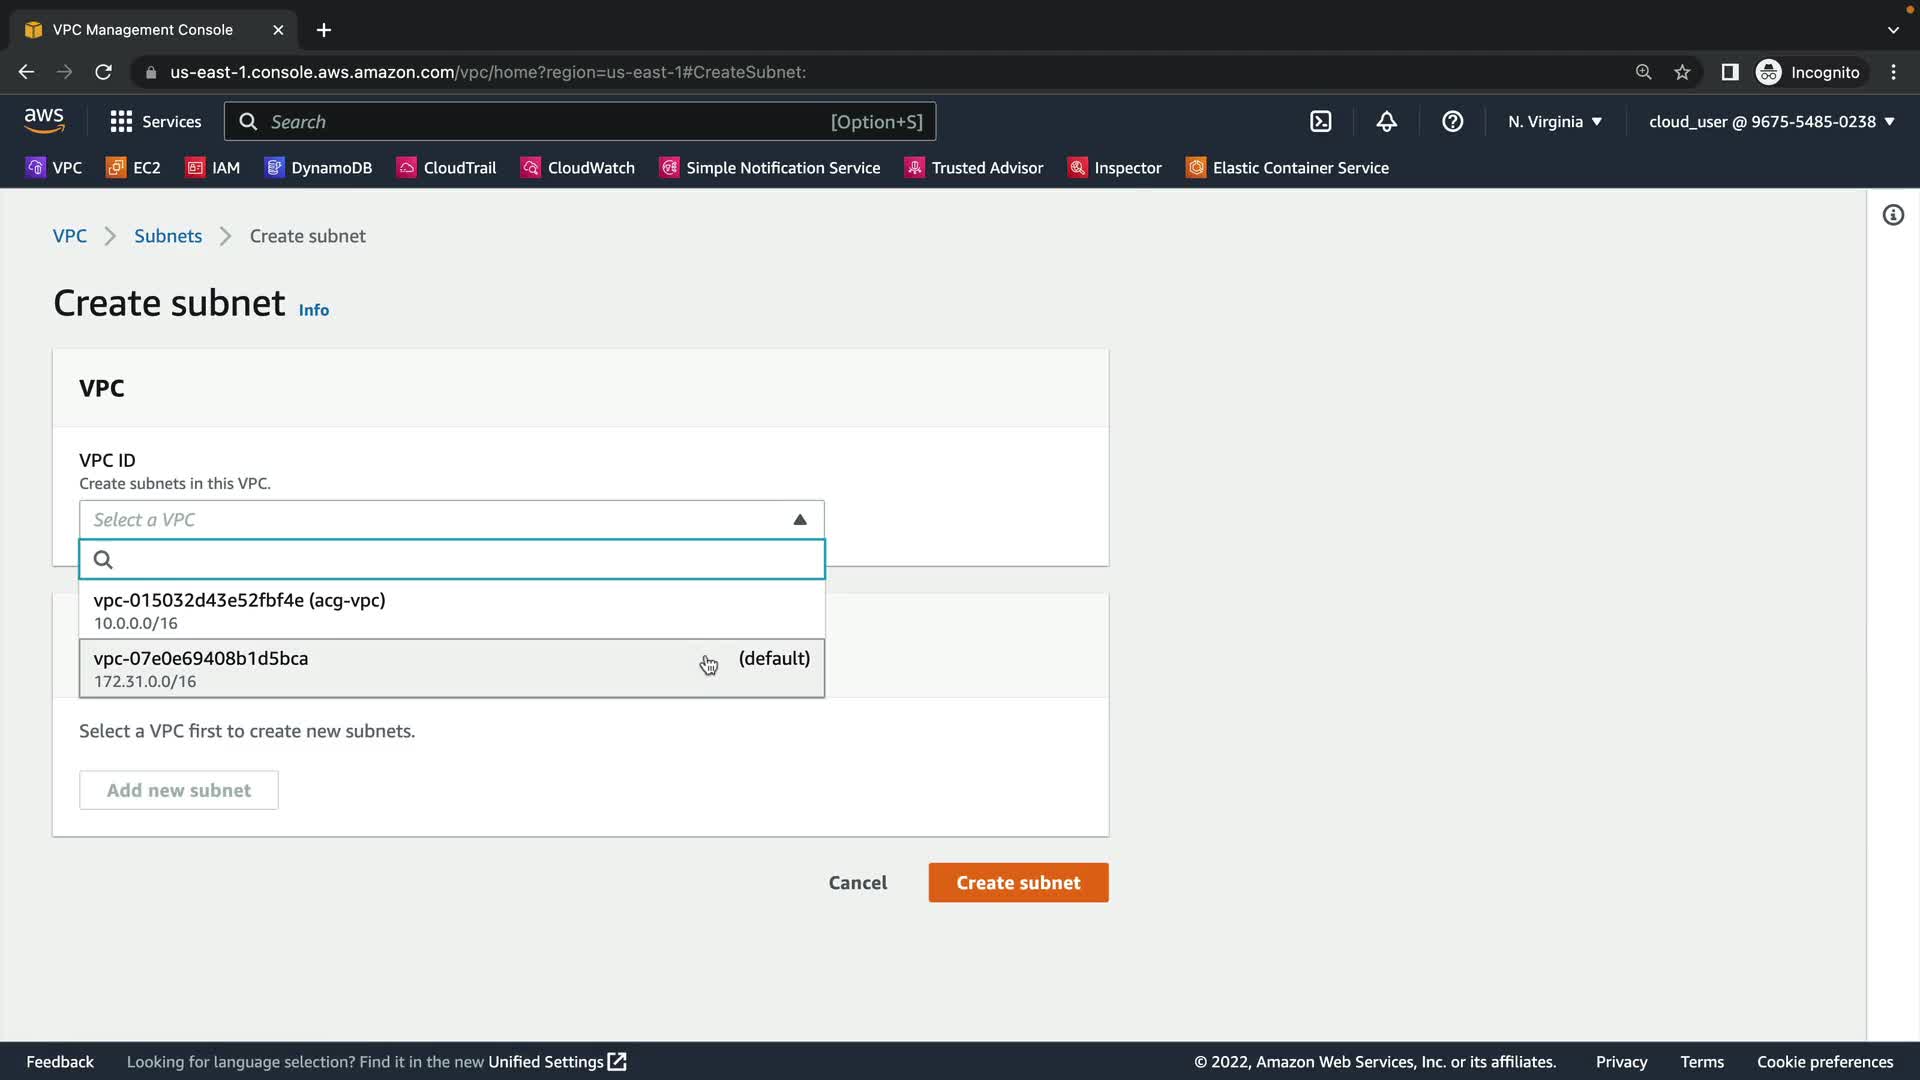Click the AWS logo home icon
The height and width of the screenshot is (1080, 1920).
tap(44, 121)
